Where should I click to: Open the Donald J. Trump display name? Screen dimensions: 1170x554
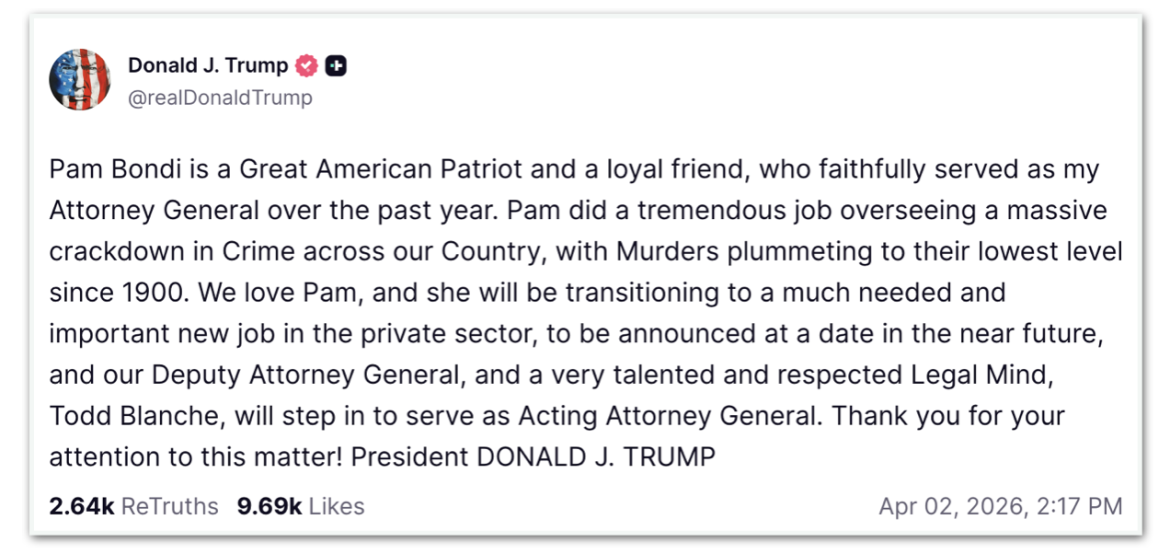[x=208, y=66]
